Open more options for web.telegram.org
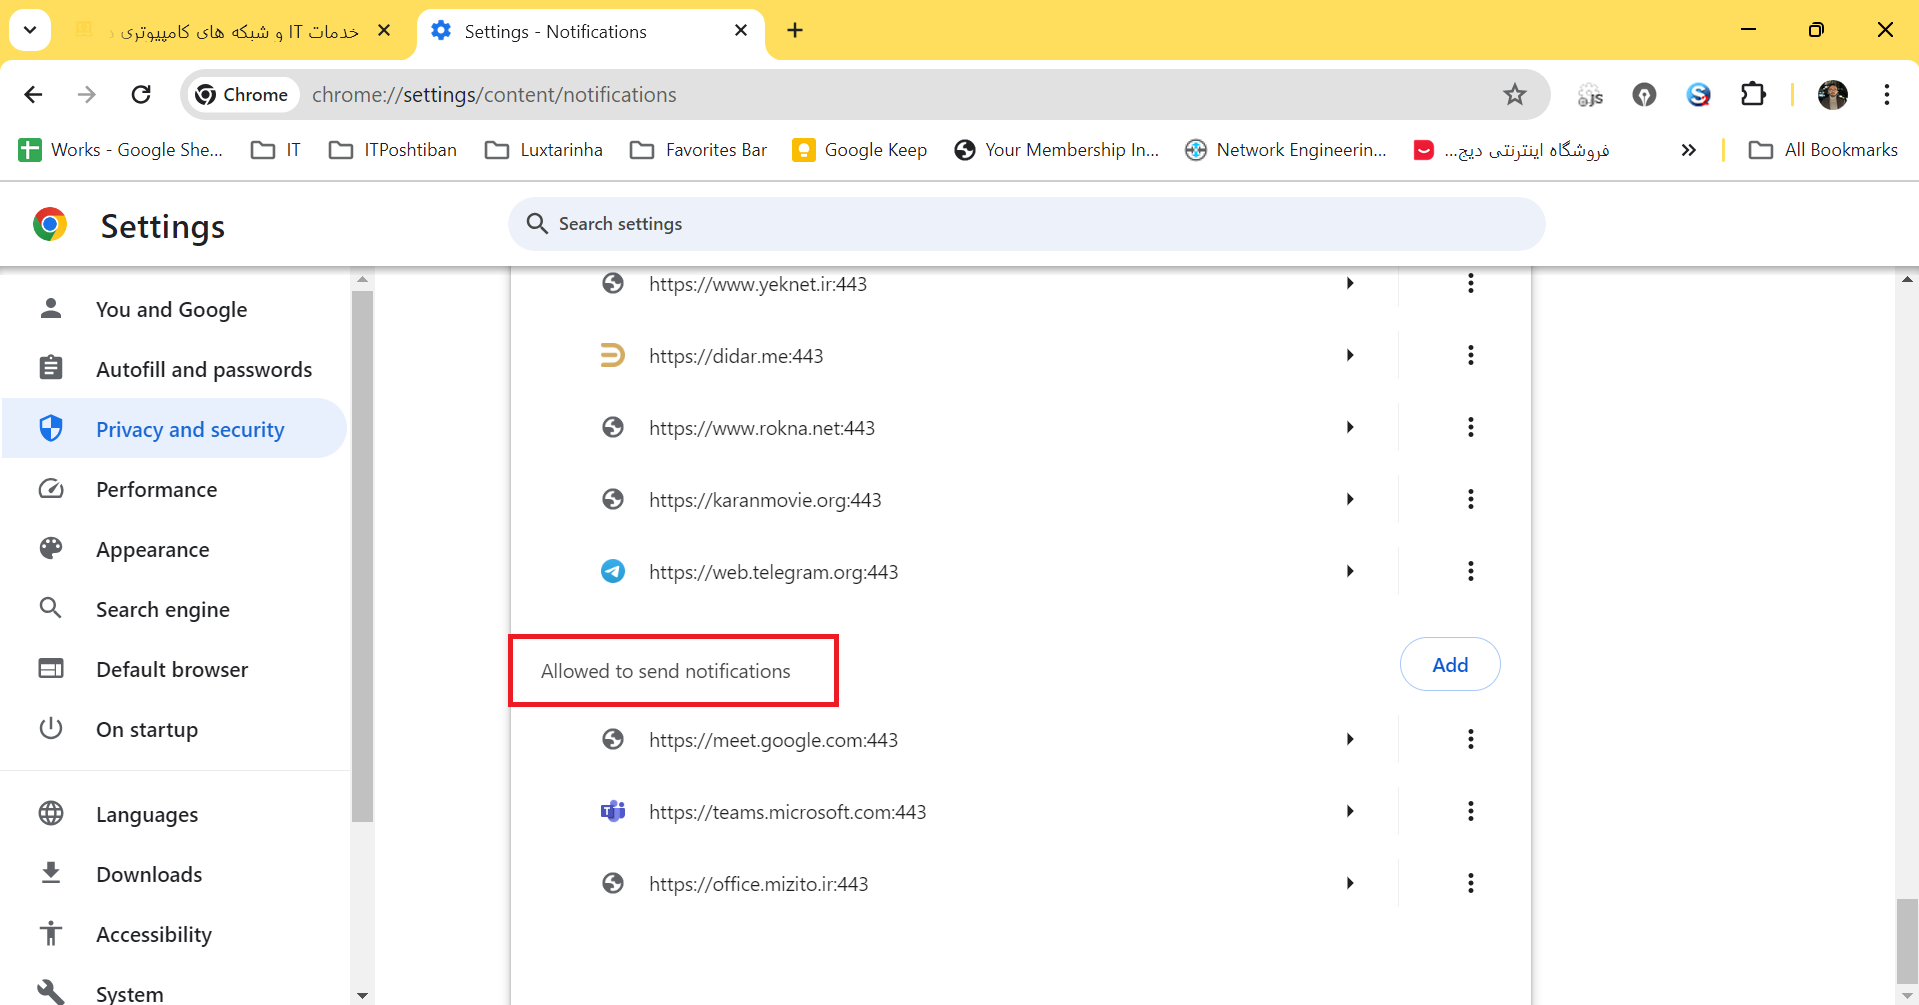The width and height of the screenshot is (1919, 1005). click(1470, 571)
